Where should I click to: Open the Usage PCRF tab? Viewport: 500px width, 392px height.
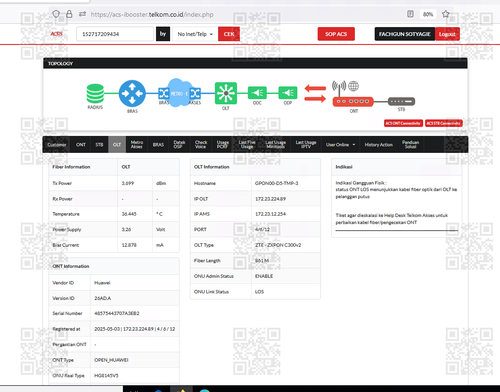[x=223, y=144]
